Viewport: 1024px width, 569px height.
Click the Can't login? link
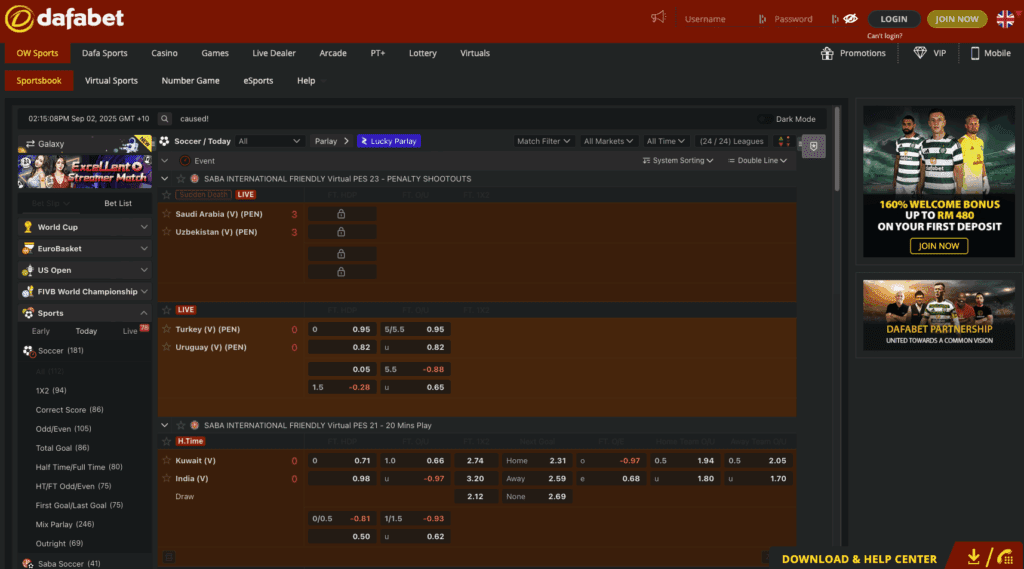pyautogui.click(x=885, y=36)
